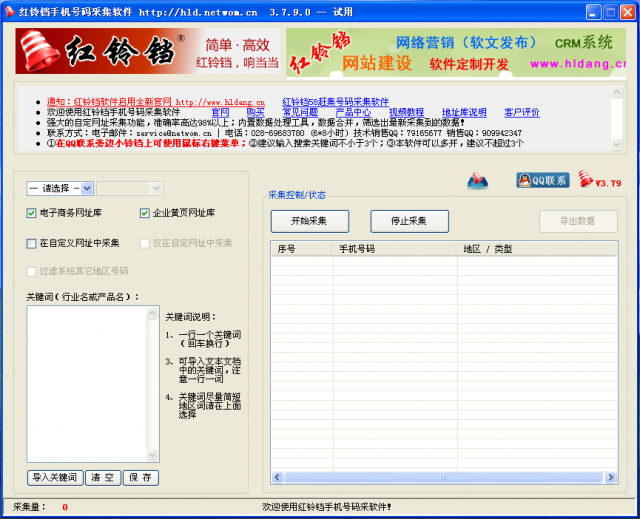Image resolution: width=640 pixels, height=519 pixels.
Task: Click the 红铃铛 logo banner on the left
Action: tap(148, 51)
